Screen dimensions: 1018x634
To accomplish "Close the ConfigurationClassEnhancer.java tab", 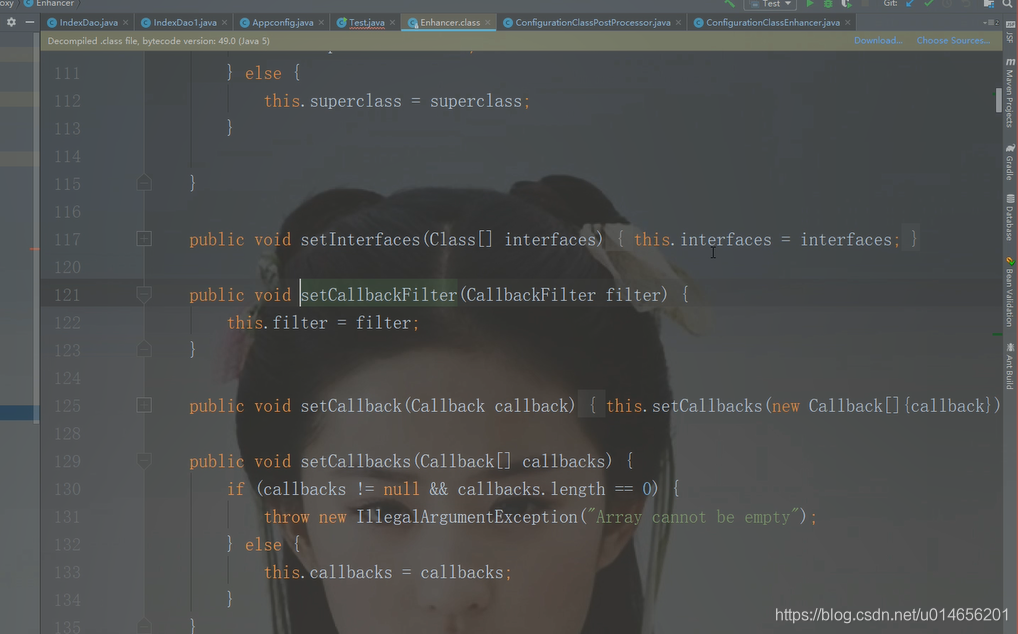I will pyautogui.click(x=848, y=22).
